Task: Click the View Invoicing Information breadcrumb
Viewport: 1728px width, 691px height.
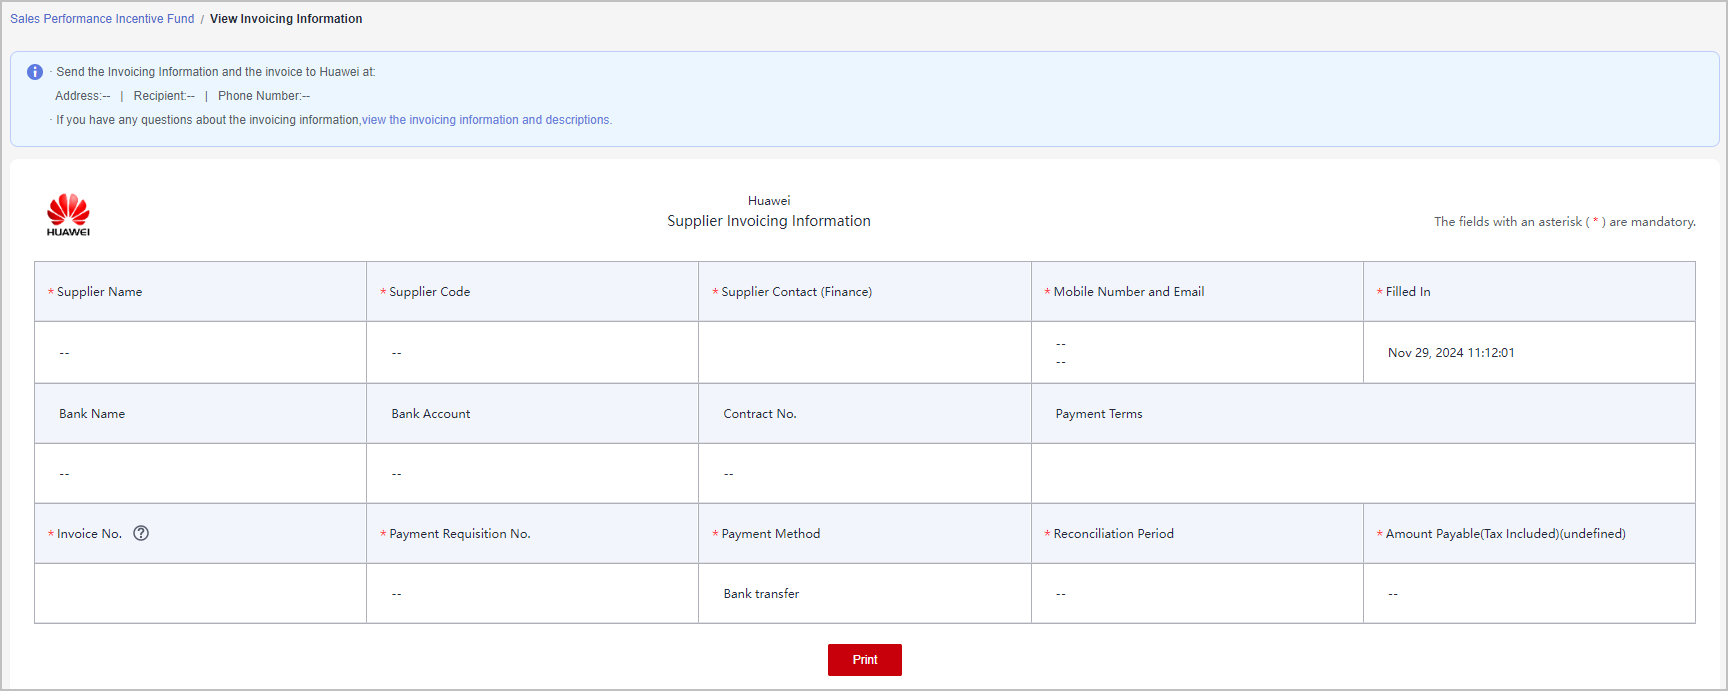Action: click(286, 19)
